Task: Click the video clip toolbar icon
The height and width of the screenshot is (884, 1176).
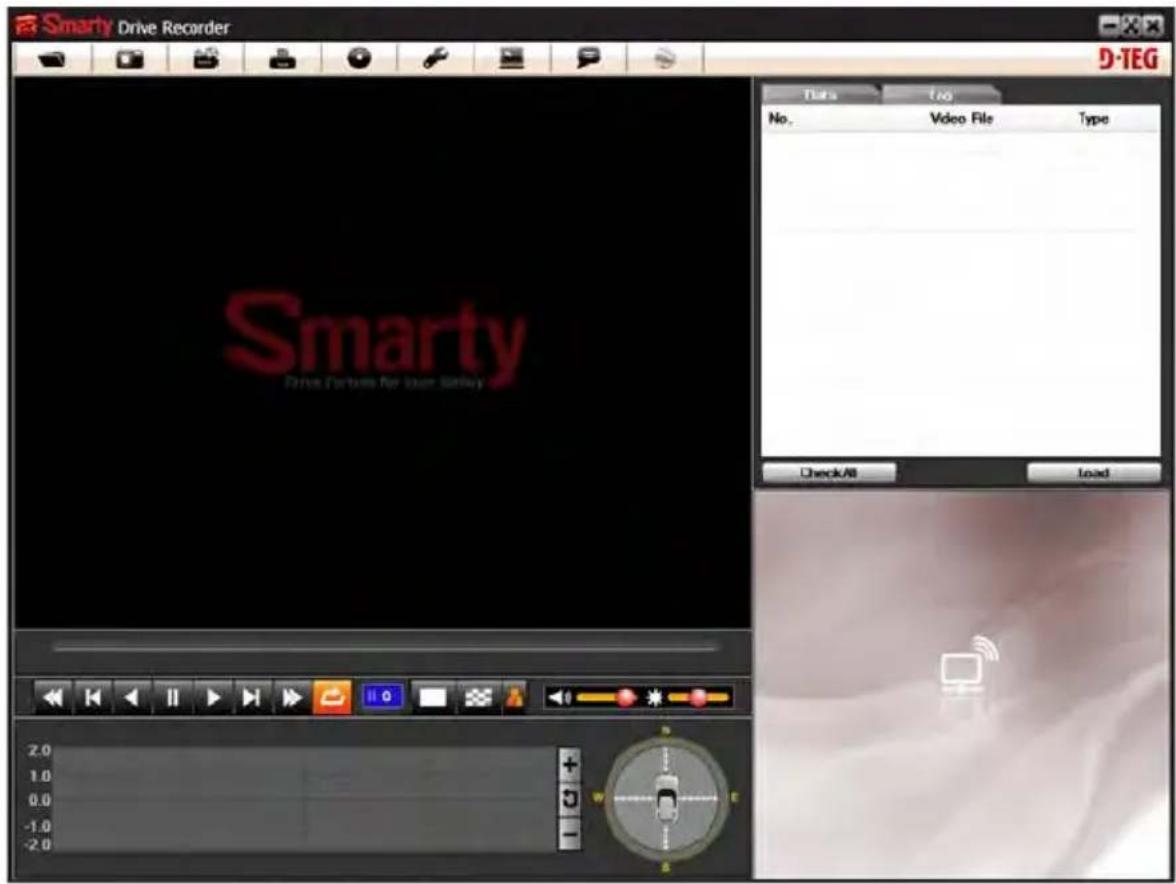Action: (207, 59)
